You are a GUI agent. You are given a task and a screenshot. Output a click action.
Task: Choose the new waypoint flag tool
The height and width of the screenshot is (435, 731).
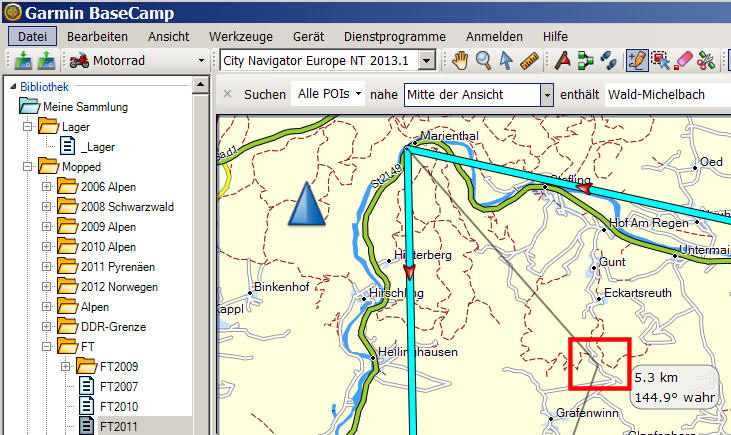[x=563, y=61]
